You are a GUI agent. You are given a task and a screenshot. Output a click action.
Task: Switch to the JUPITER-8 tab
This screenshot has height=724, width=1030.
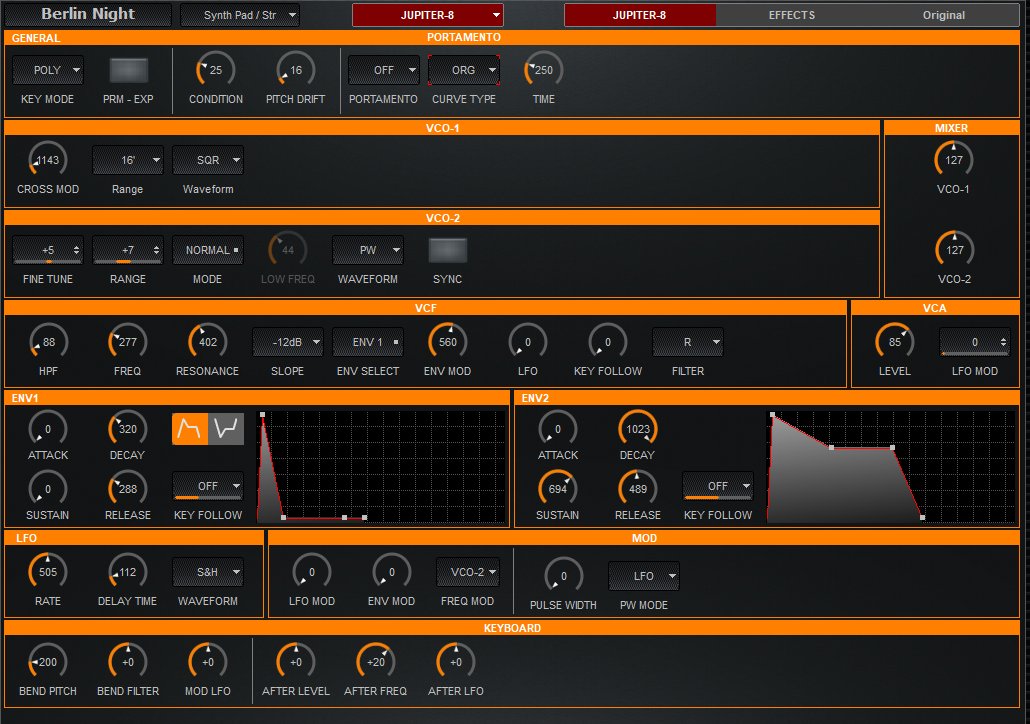tap(640, 15)
